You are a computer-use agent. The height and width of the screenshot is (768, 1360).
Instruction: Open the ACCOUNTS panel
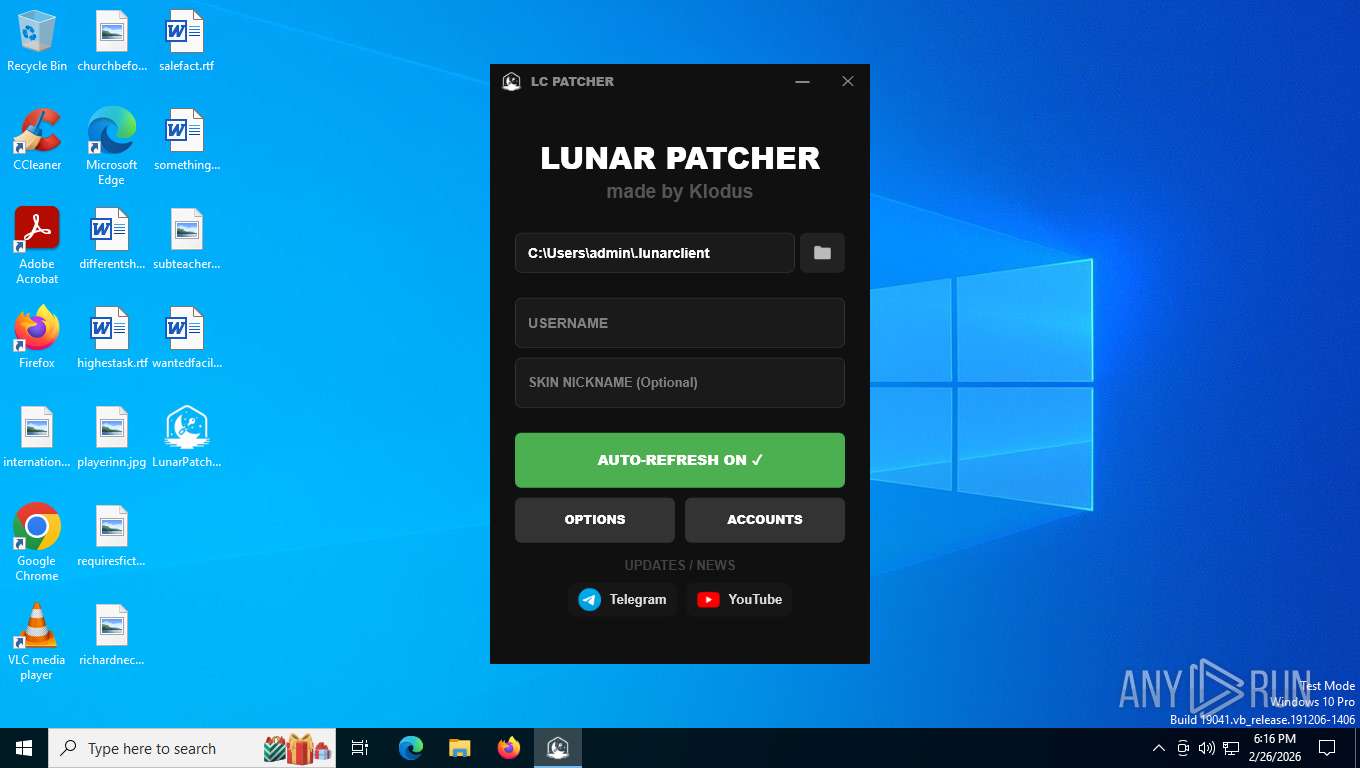[765, 520]
